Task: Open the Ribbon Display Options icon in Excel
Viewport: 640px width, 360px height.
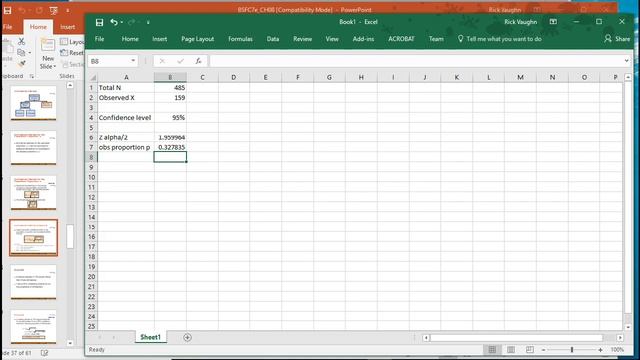Action: click(553, 22)
